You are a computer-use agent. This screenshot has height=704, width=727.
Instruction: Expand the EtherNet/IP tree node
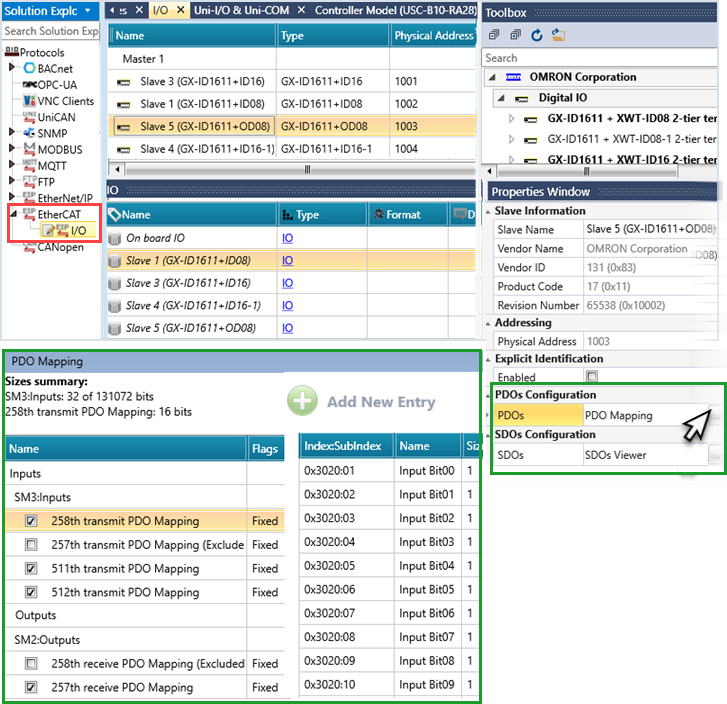(12, 198)
